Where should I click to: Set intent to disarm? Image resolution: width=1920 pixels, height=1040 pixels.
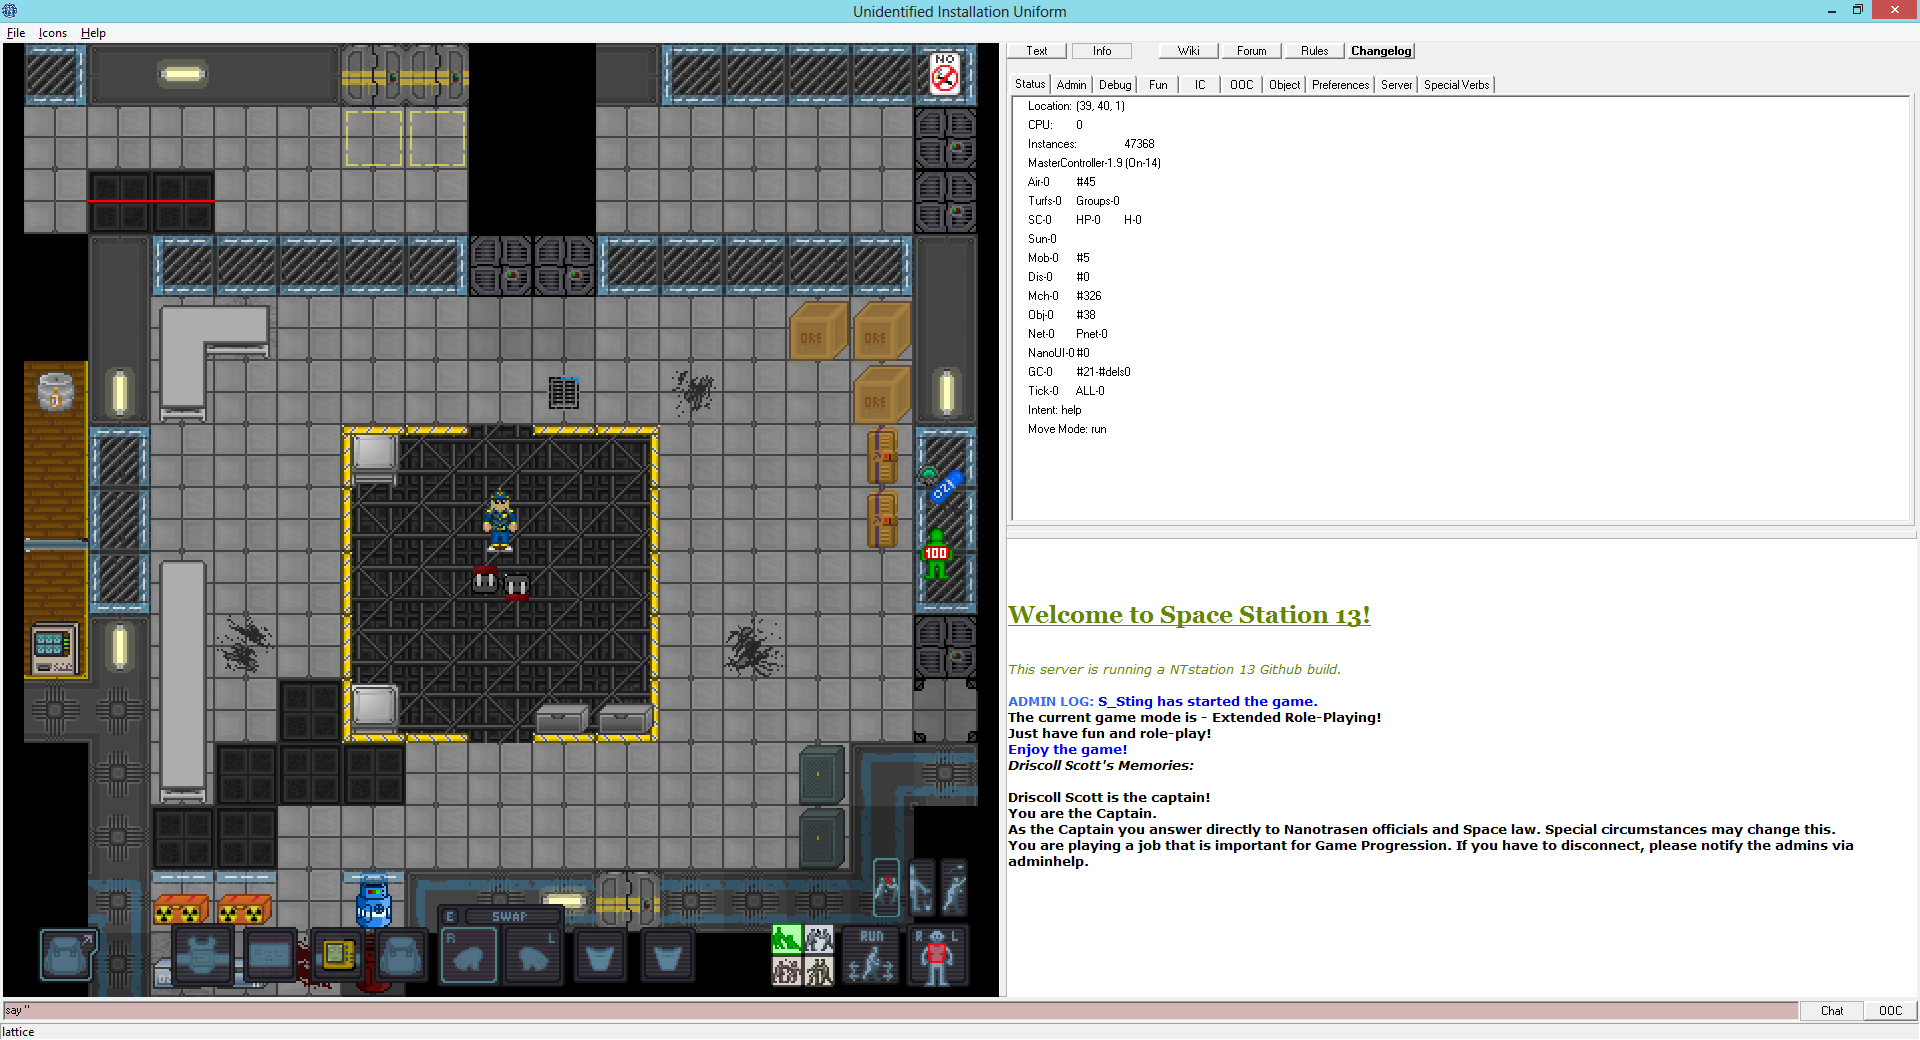coord(819,939)
